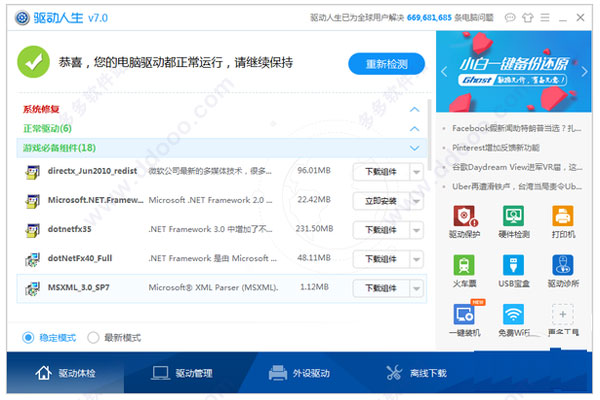The height and width of the screenshot is (400, 600).
Task: Launch 硬件检测 monitor tool
Action: pos(513,216)
